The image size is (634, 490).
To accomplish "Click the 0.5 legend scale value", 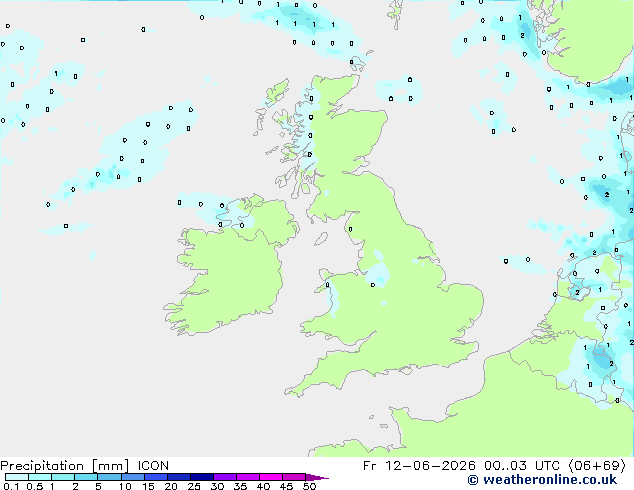I will click(35, 486).
